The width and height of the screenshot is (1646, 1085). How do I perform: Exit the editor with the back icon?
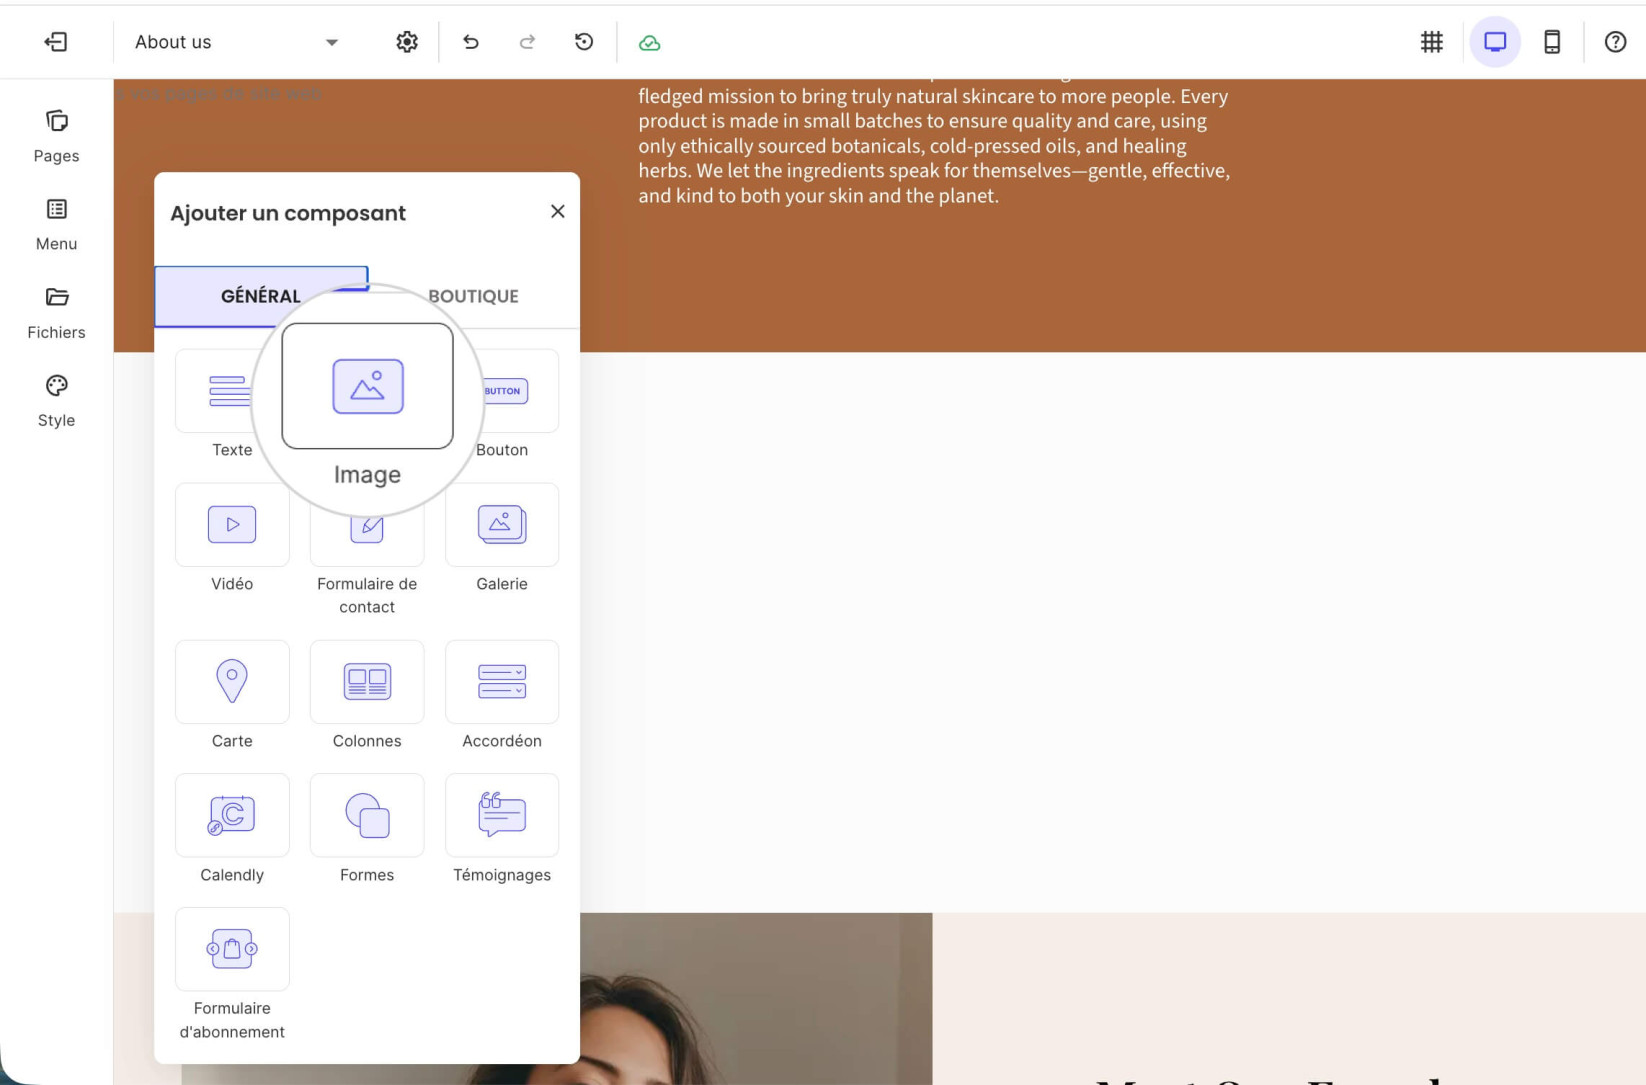point(56,42)
